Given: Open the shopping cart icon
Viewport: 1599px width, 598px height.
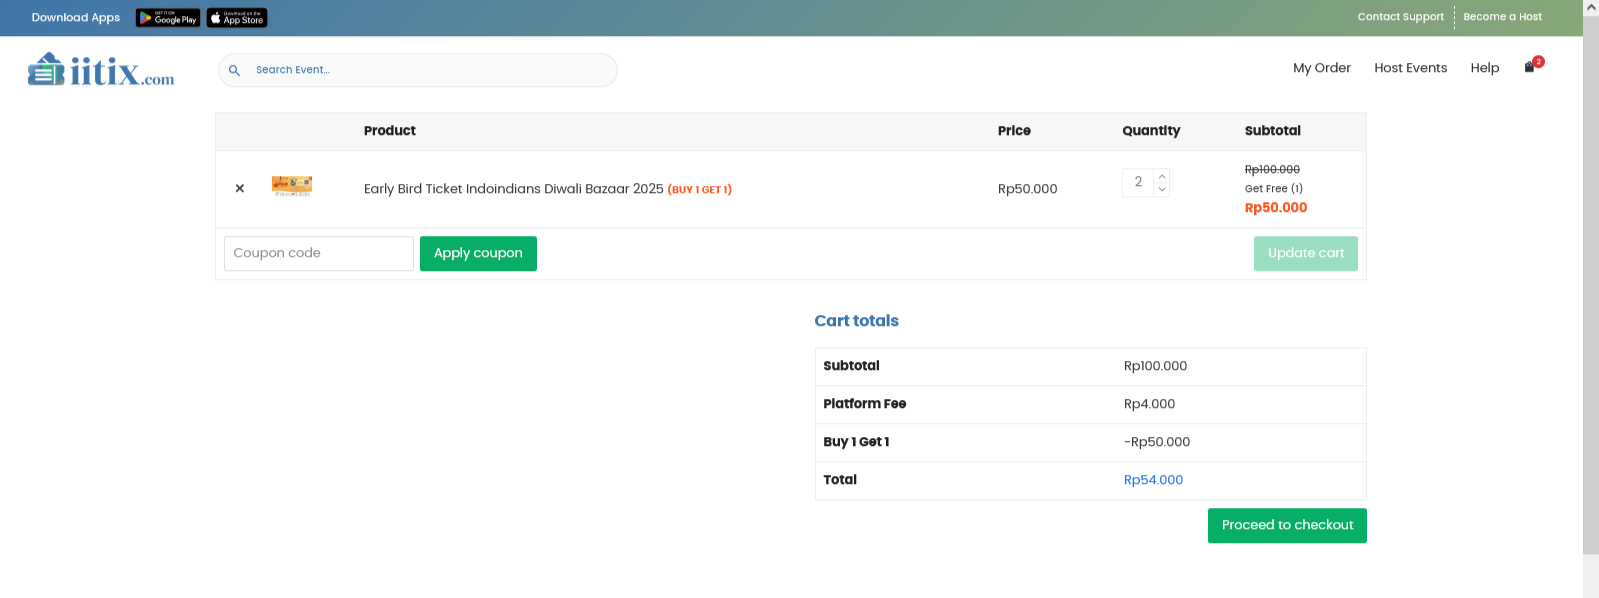Looking at the screenshot, I should click(1529, 67).
